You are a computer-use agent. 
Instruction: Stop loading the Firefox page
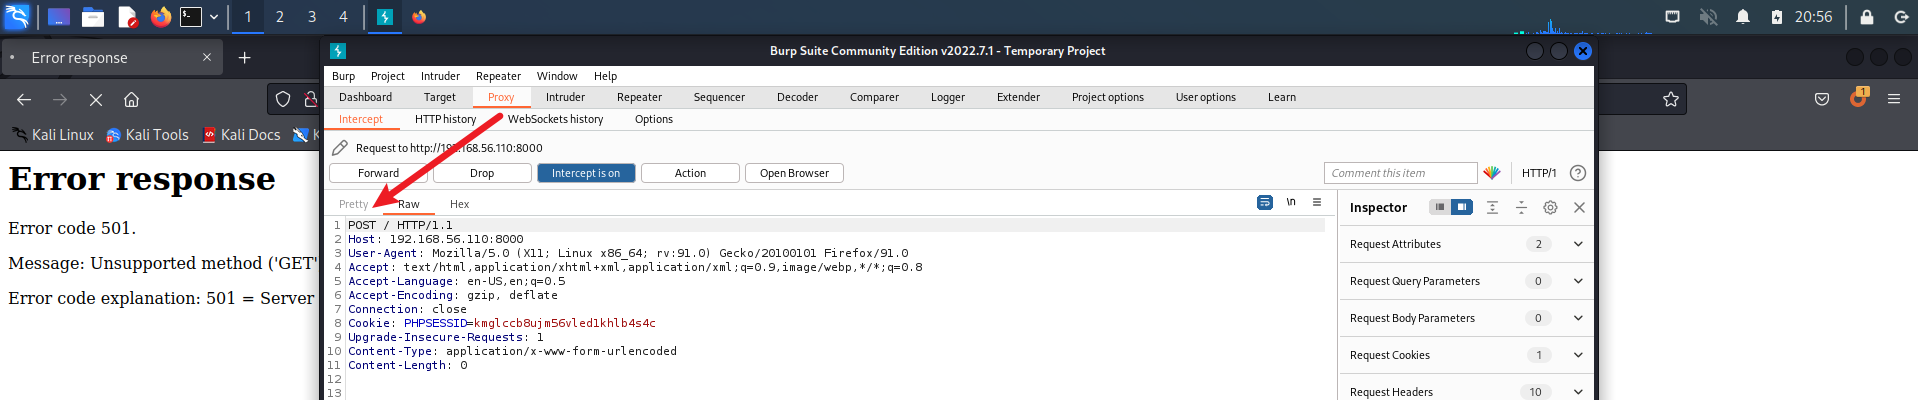[96, 99]
